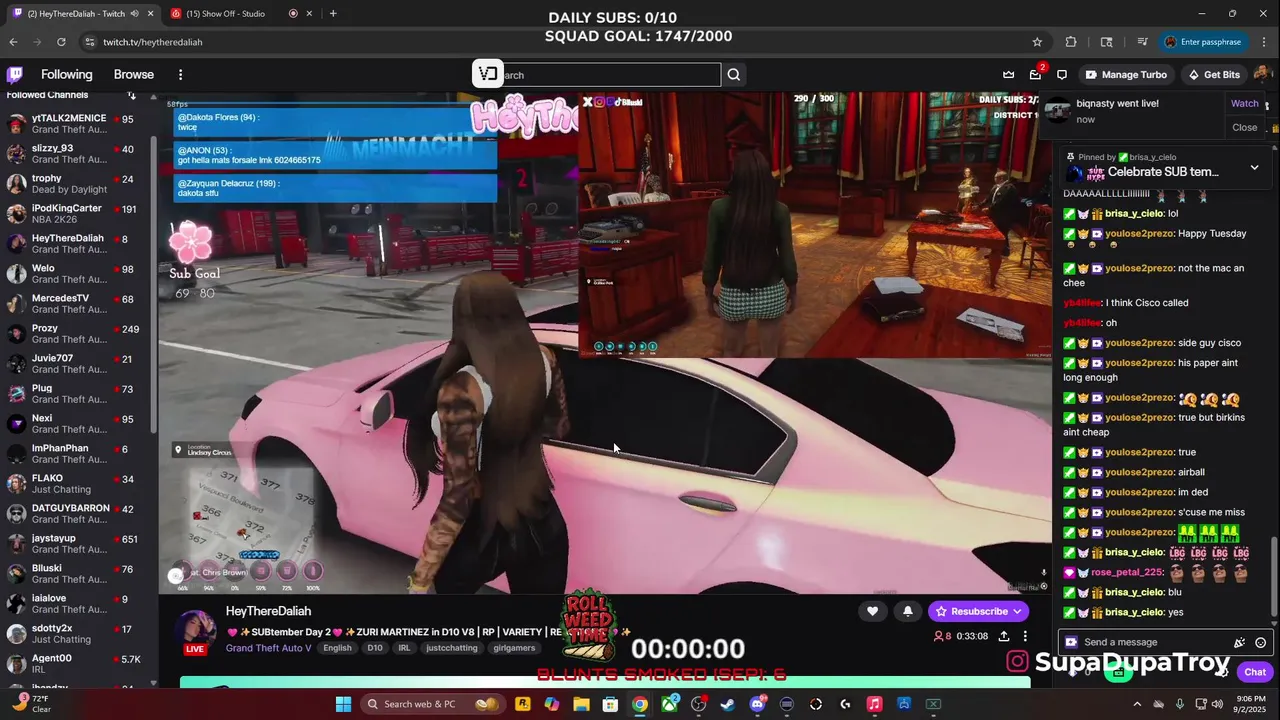The height and width of the screenshot is (720, 1280).
Task: Open the Browse nav item
Action: pos(134,75)
